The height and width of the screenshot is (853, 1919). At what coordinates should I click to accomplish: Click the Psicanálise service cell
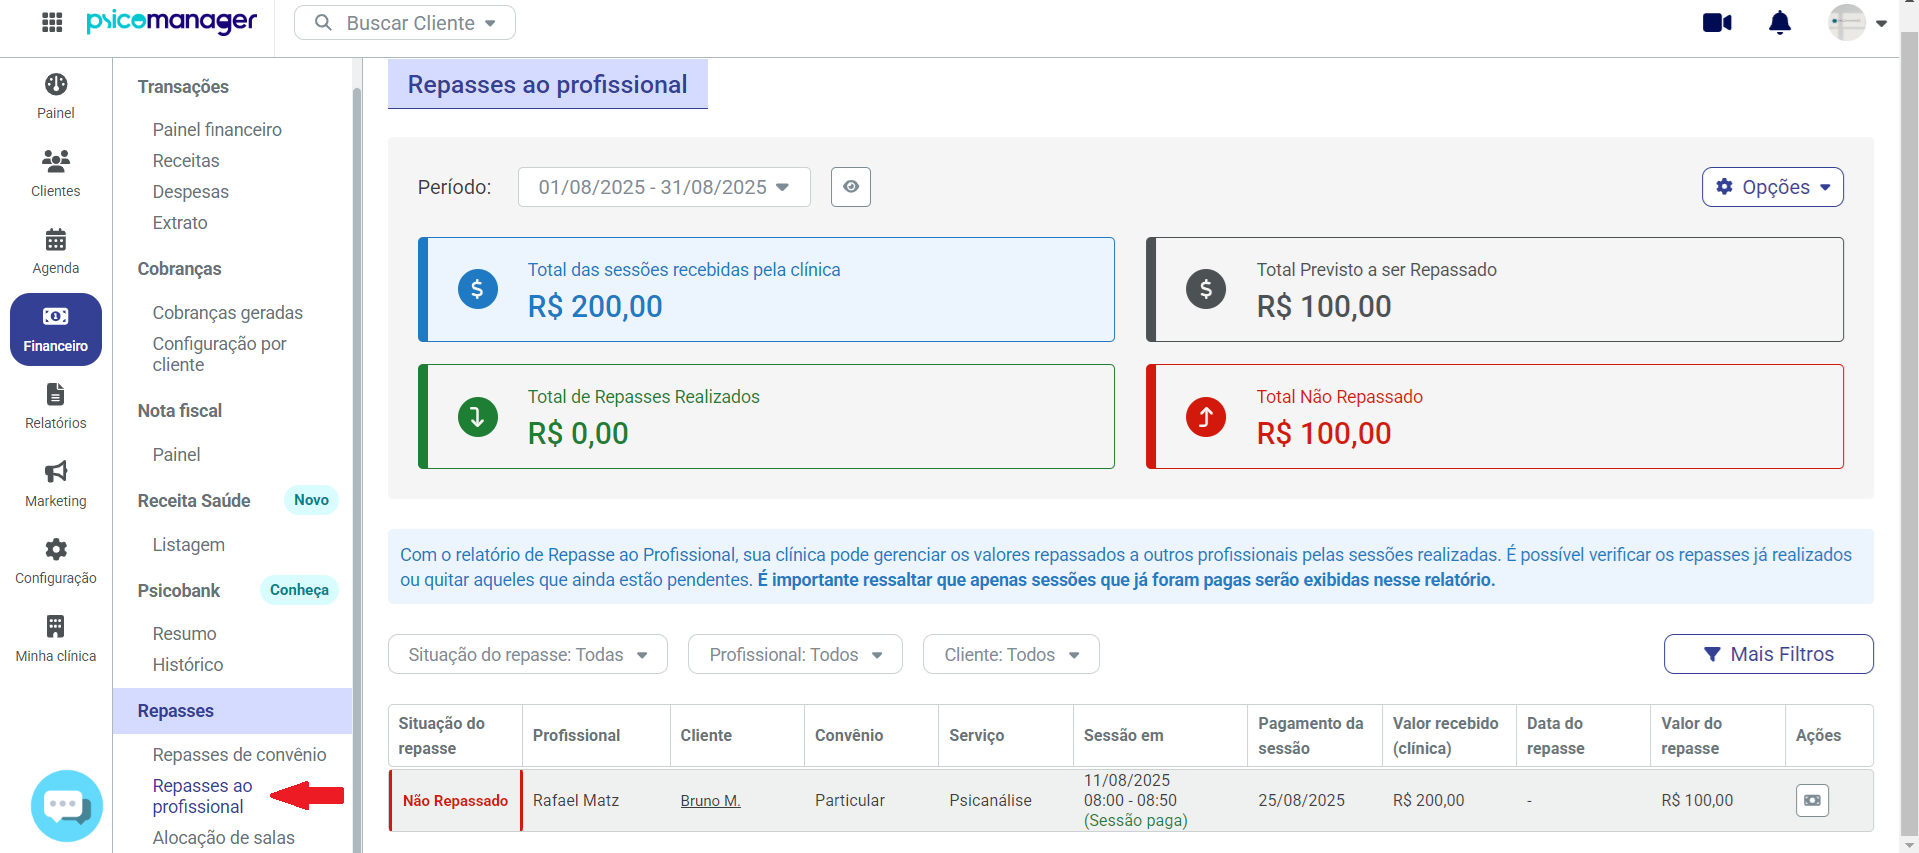[x=1006, y=800]
